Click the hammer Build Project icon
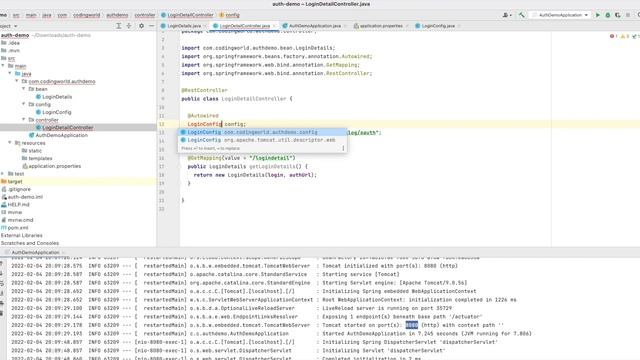Viewport: 640px width, 360px height. coord(521,15)
